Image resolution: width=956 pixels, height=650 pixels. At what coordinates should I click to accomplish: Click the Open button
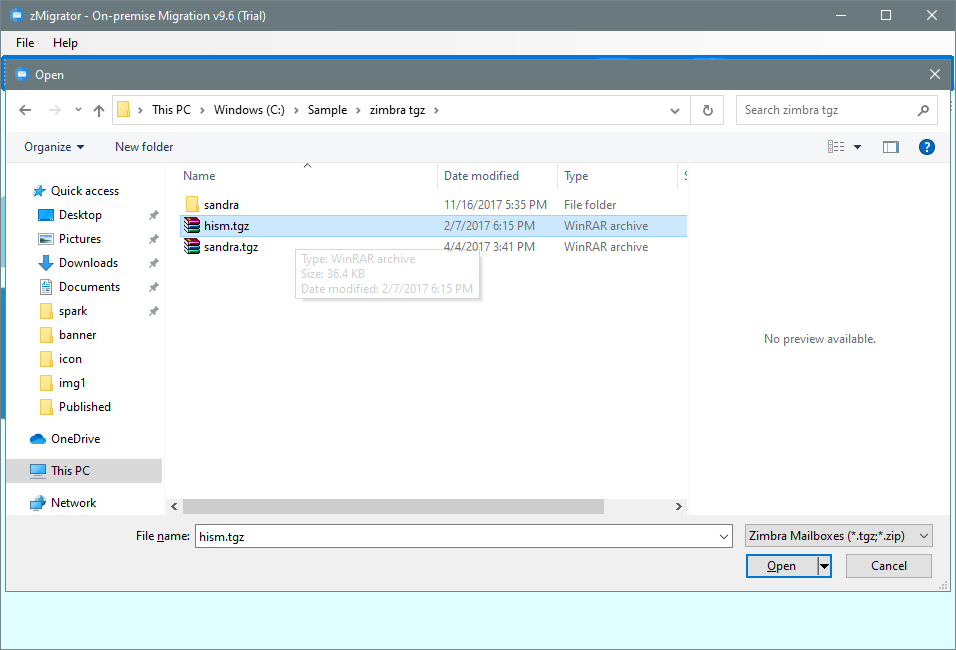[782, 566]
